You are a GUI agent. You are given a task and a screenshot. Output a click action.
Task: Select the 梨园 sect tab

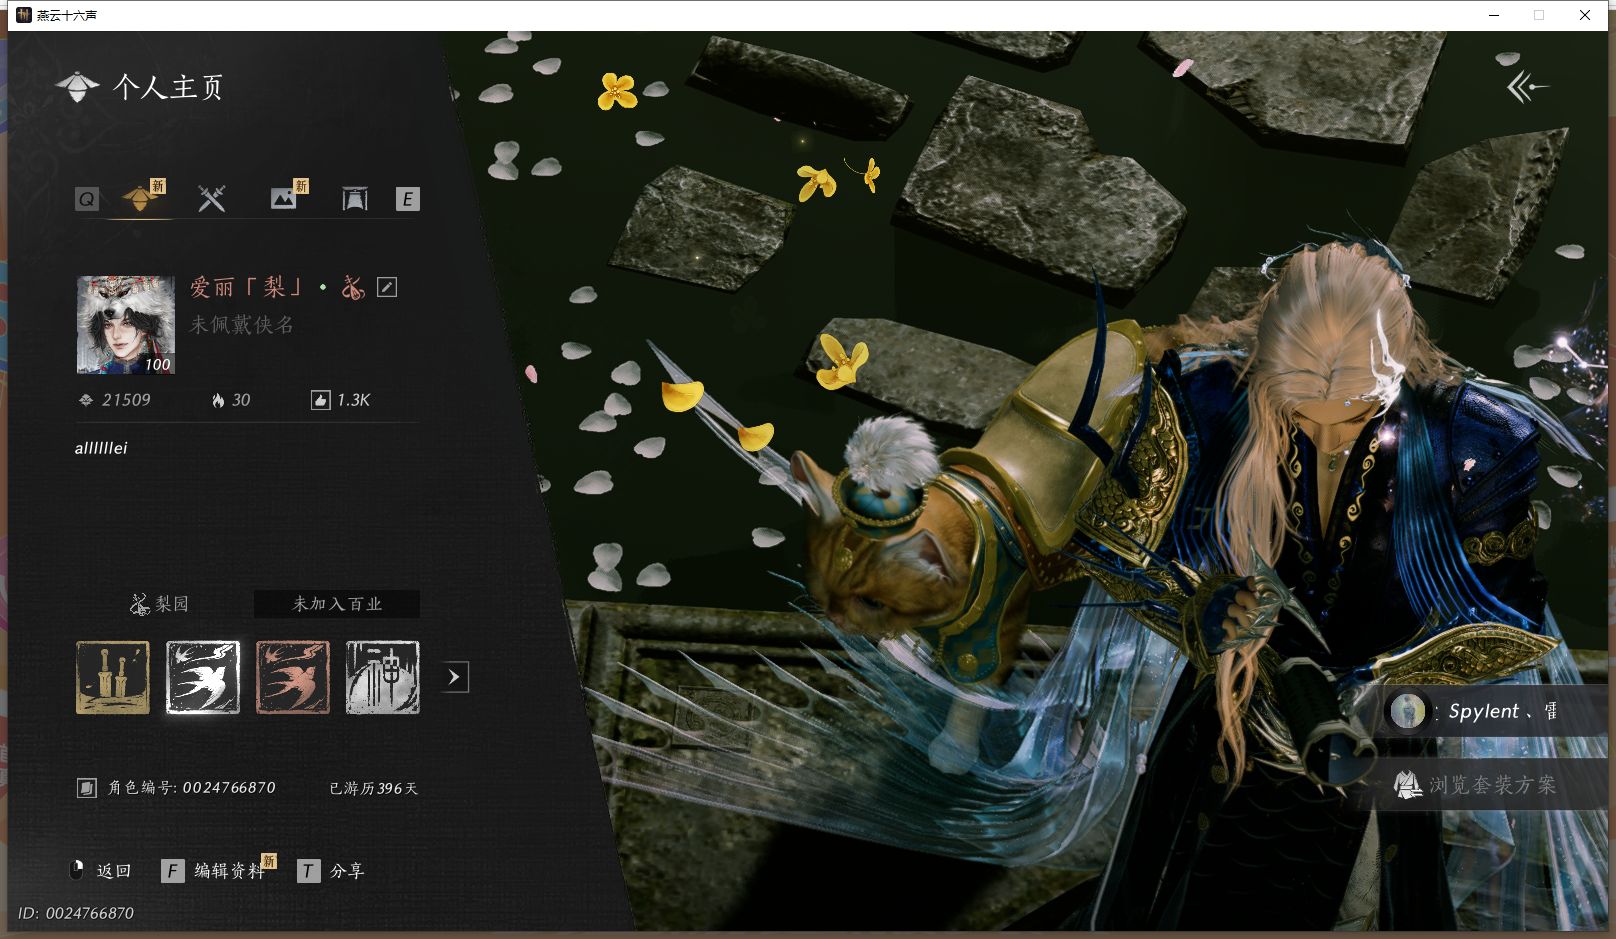tap(160, 604)
